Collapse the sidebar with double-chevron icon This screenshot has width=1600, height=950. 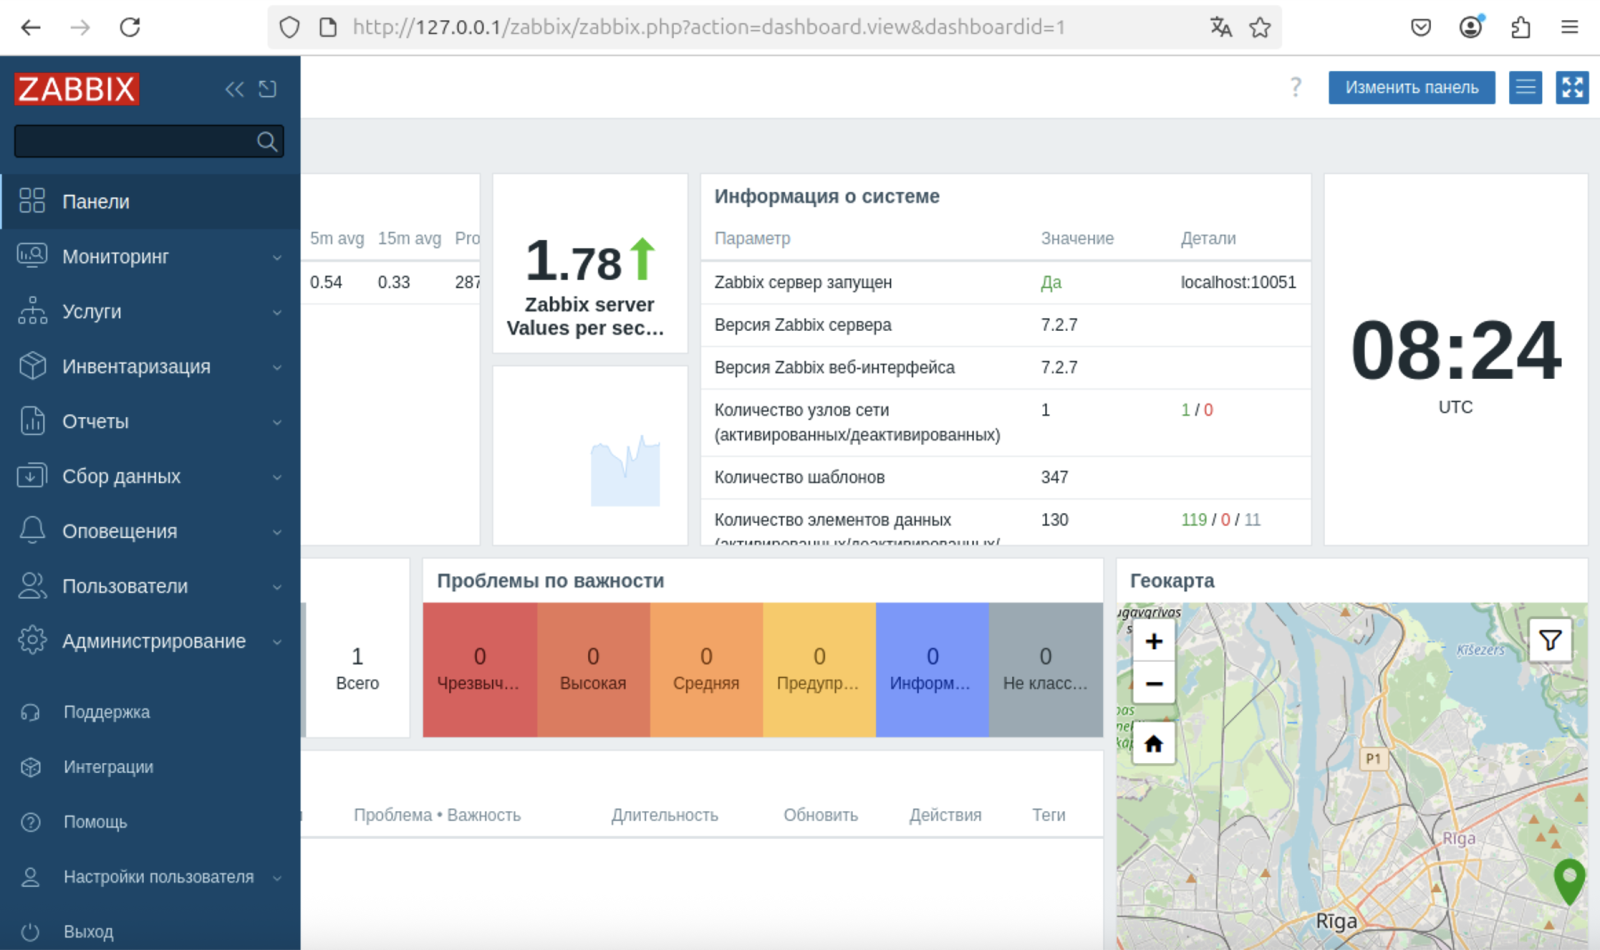[234, 89]
